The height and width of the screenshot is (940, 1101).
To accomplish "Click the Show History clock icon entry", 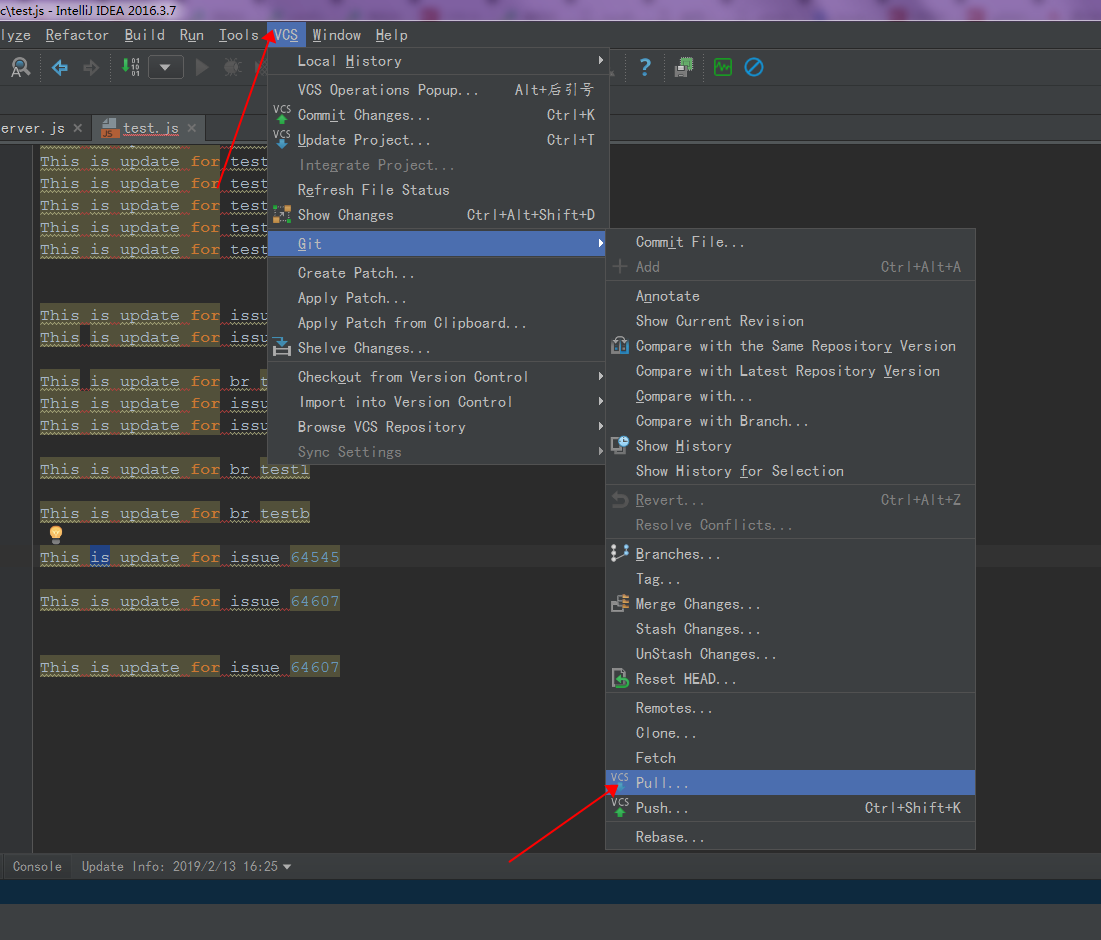I will tap(620, 445).
